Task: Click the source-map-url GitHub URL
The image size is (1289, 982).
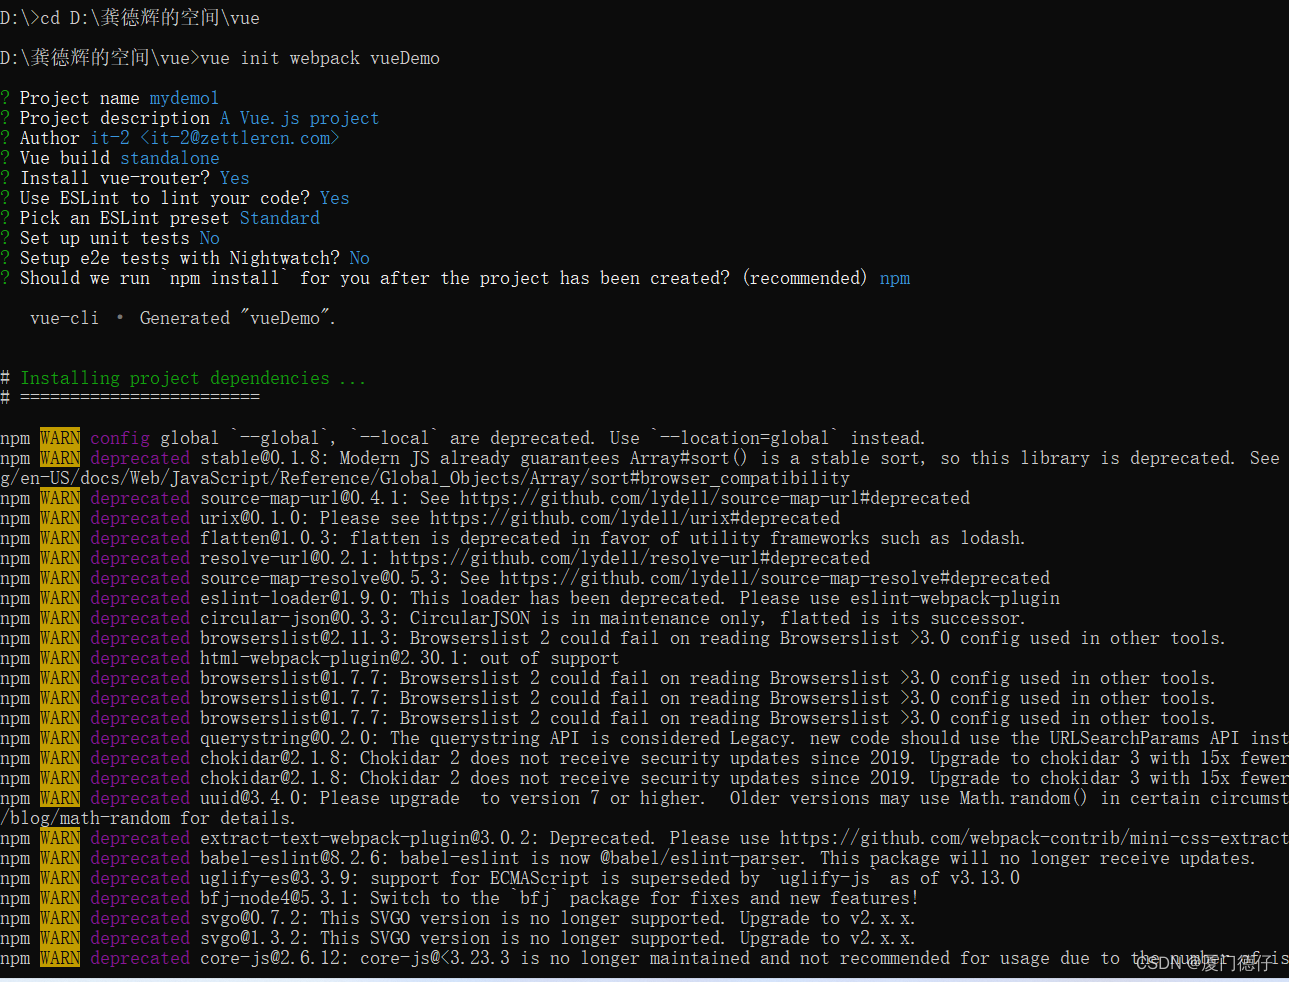Action: [x=715, y=498]
